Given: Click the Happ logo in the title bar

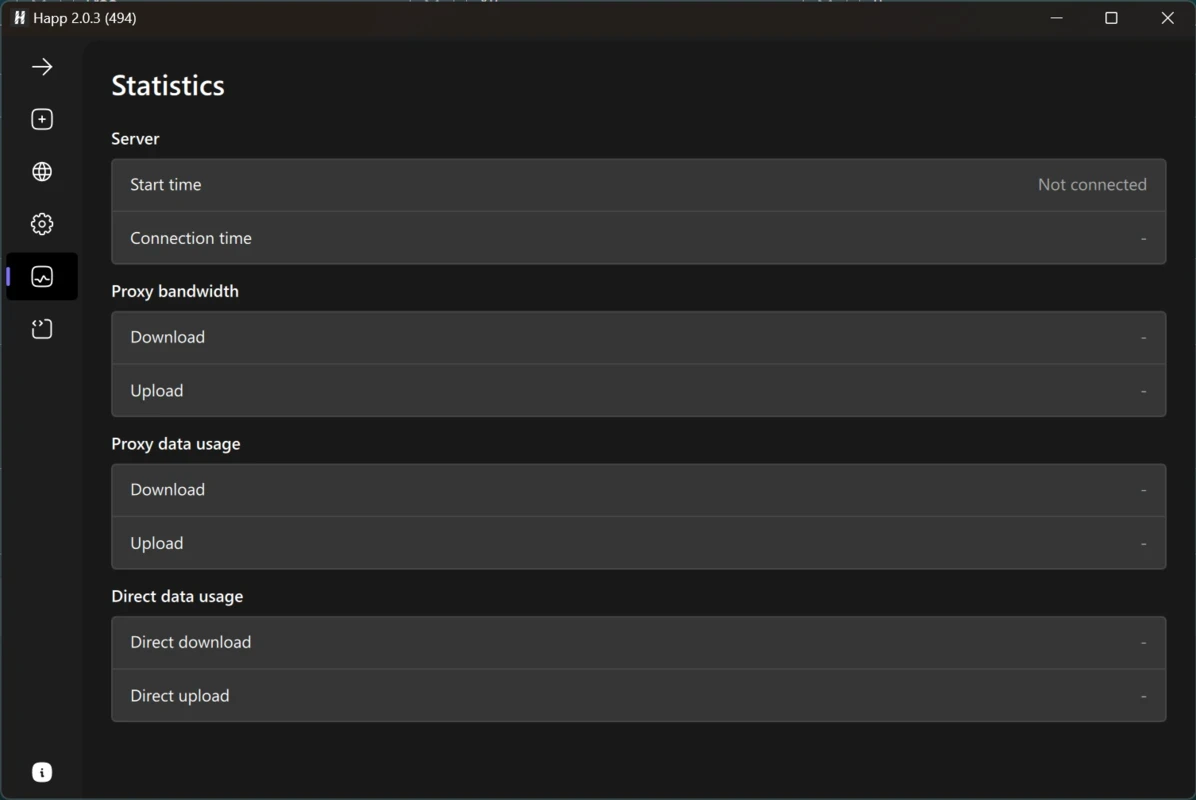Looking at the screenshot, I should click(20, 18).
